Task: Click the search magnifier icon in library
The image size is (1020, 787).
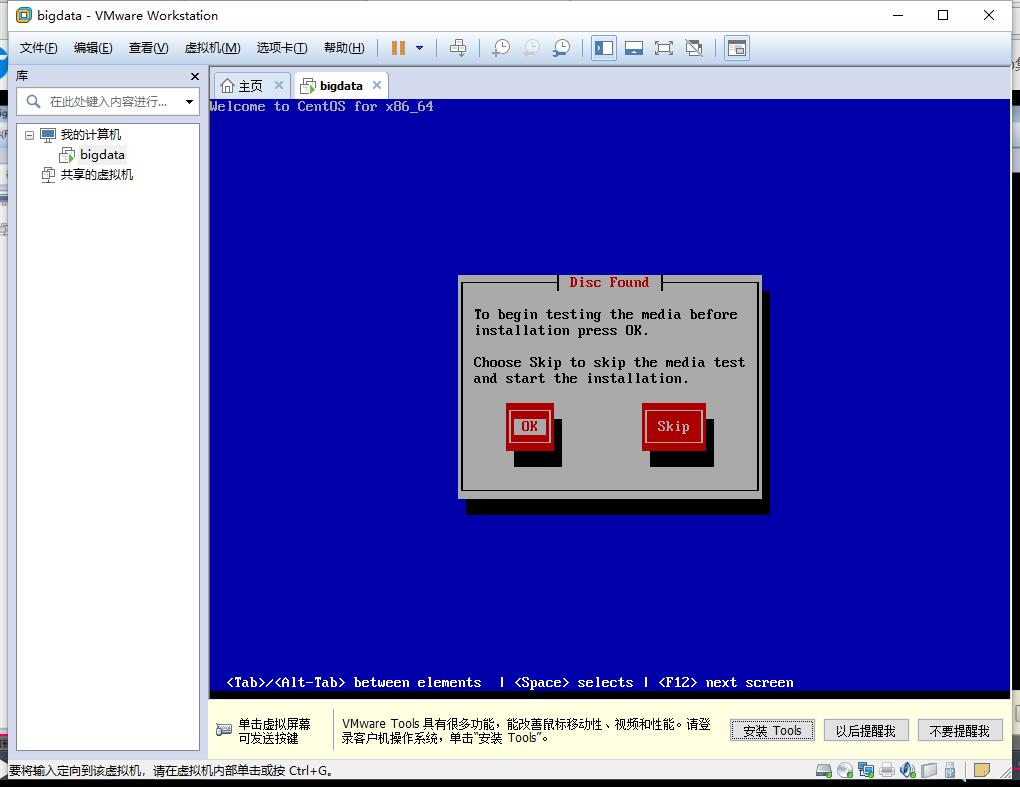Action: (x=33, y=101)
